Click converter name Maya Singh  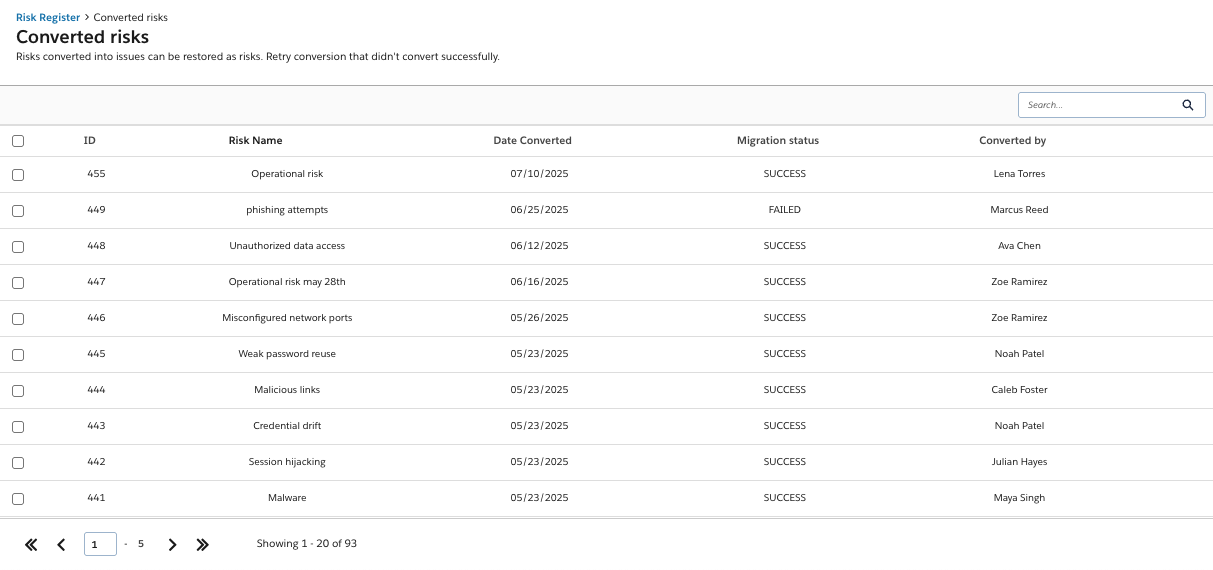(1019, 498)
